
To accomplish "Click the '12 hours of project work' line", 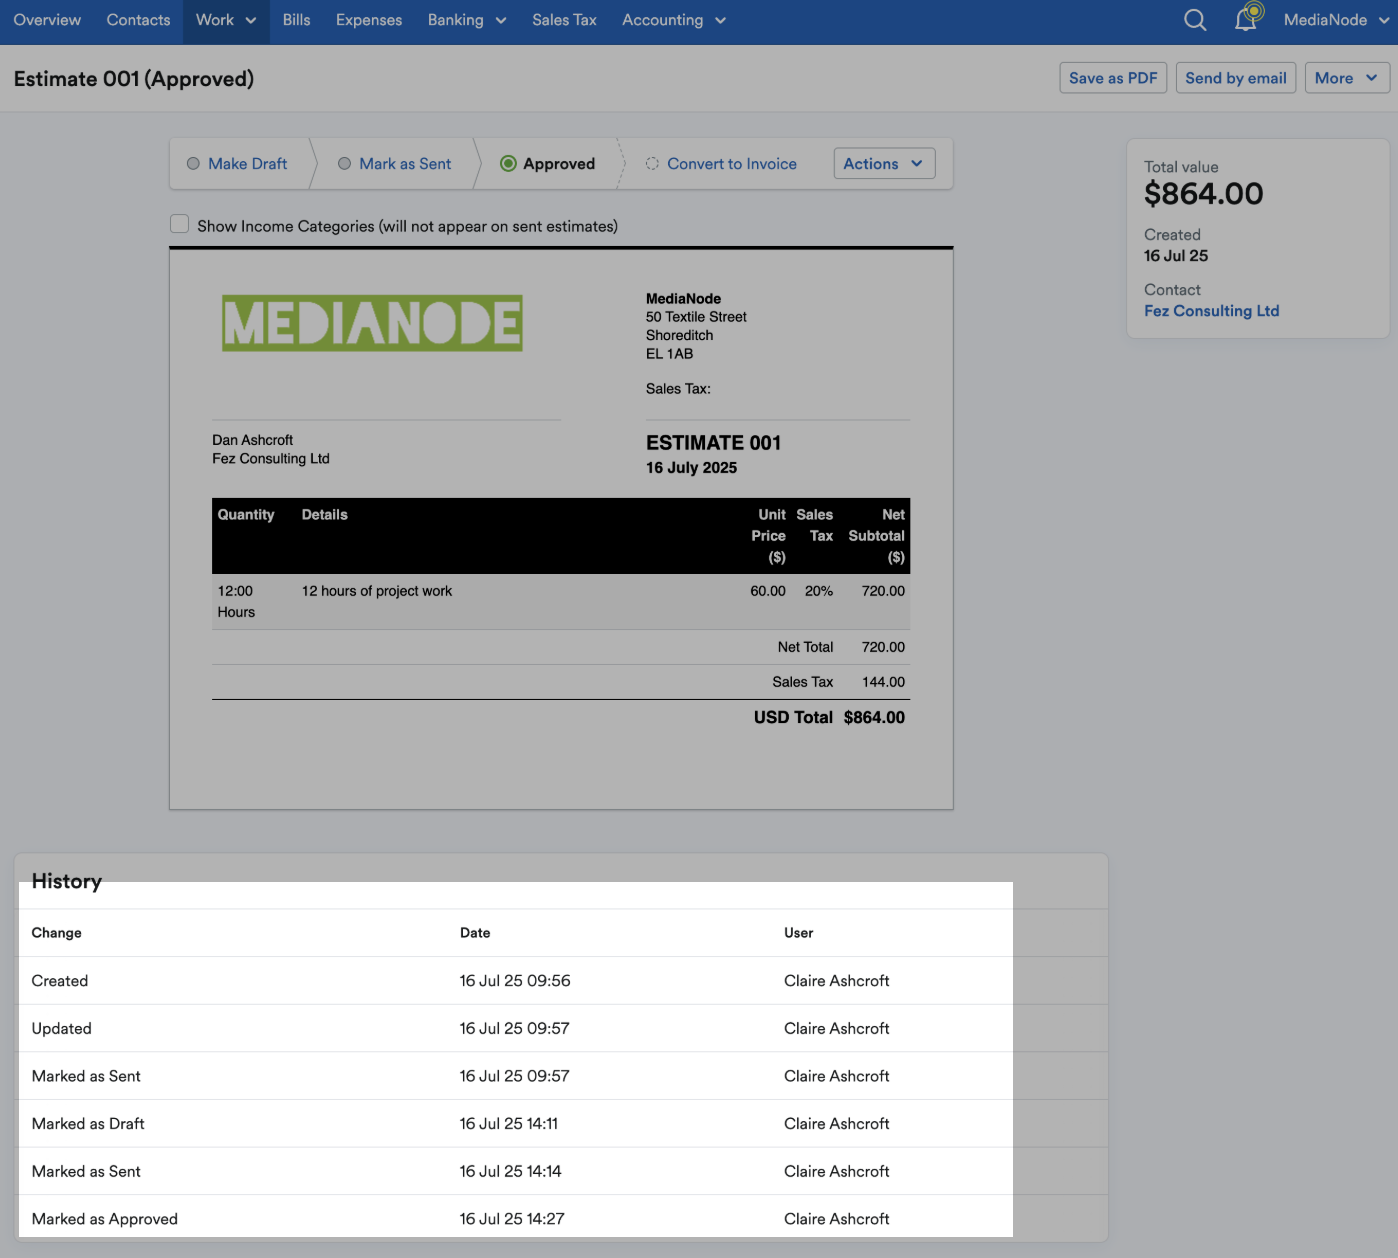I will (377, 591).
